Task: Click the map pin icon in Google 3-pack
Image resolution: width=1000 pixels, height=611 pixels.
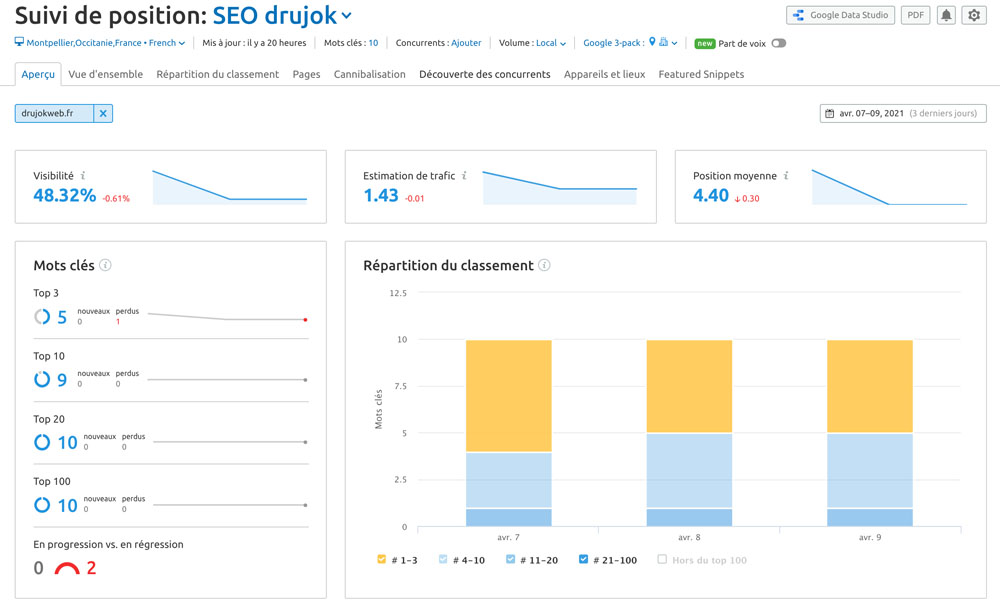Action: (652, 42)
